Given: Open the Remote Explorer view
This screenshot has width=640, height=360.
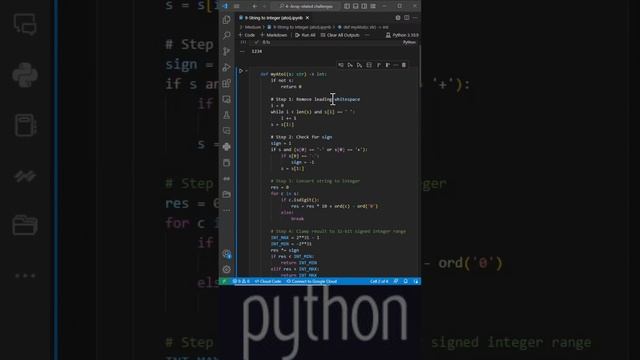Looking at the screenshot, I should [x=227, y=99].
